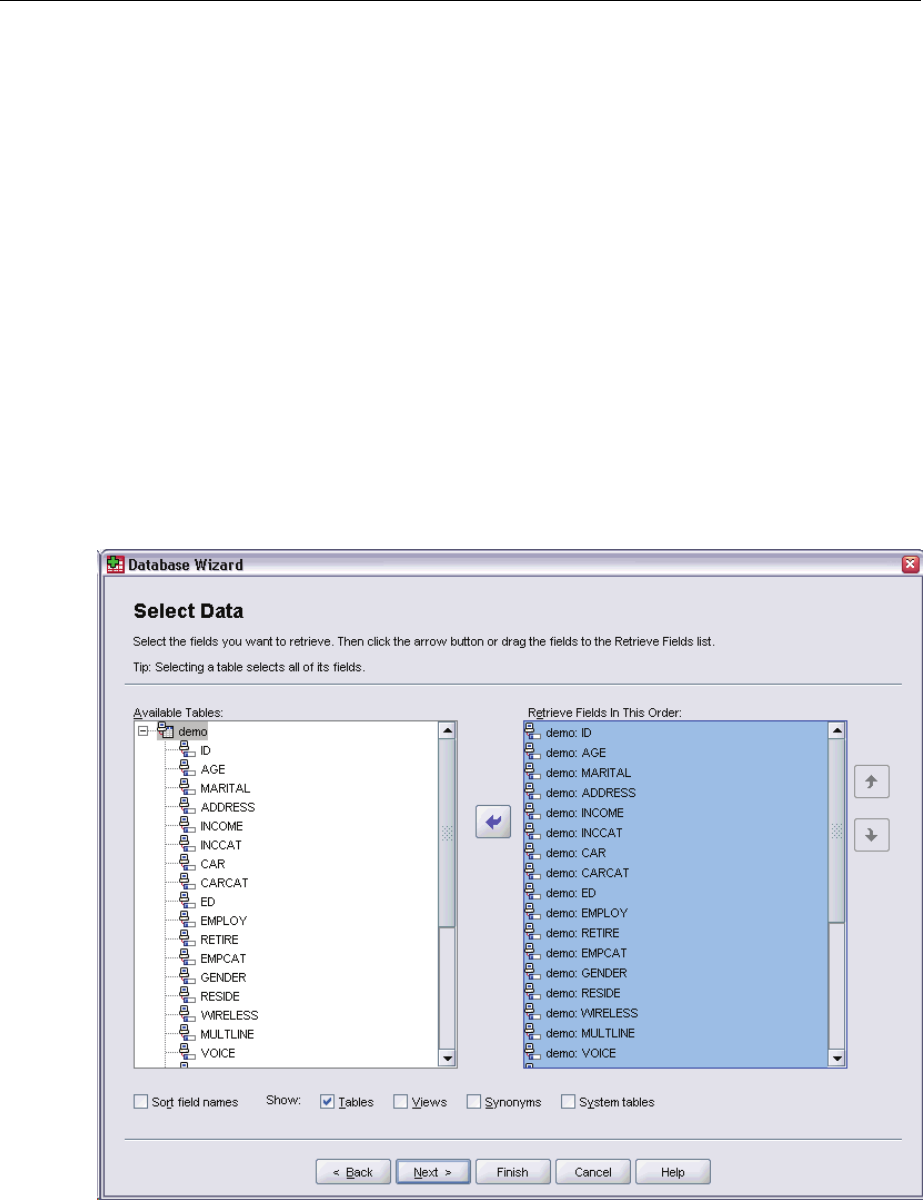Viewport: 923px width, 1200px height.
Task: Select 'demo: WIRELESS' in retrieve list
Action: (592, 1012)
